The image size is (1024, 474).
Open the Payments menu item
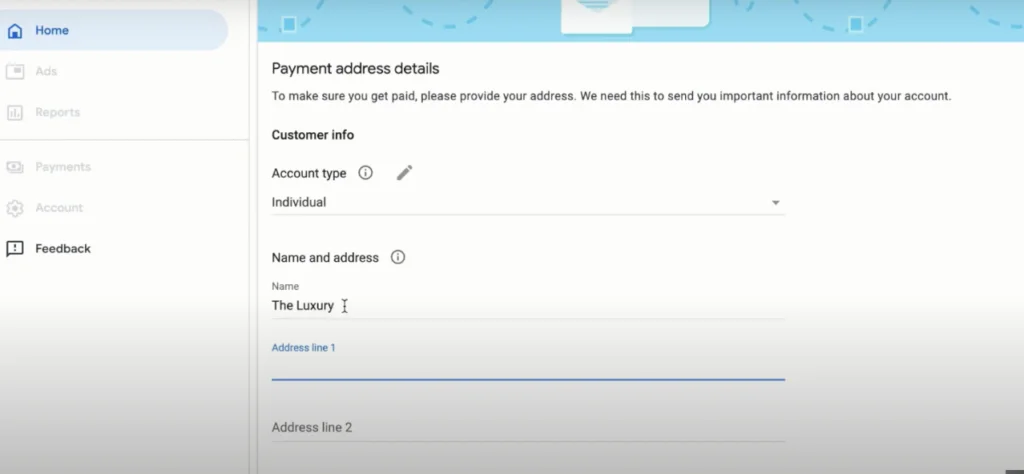[x=114, y=167]
